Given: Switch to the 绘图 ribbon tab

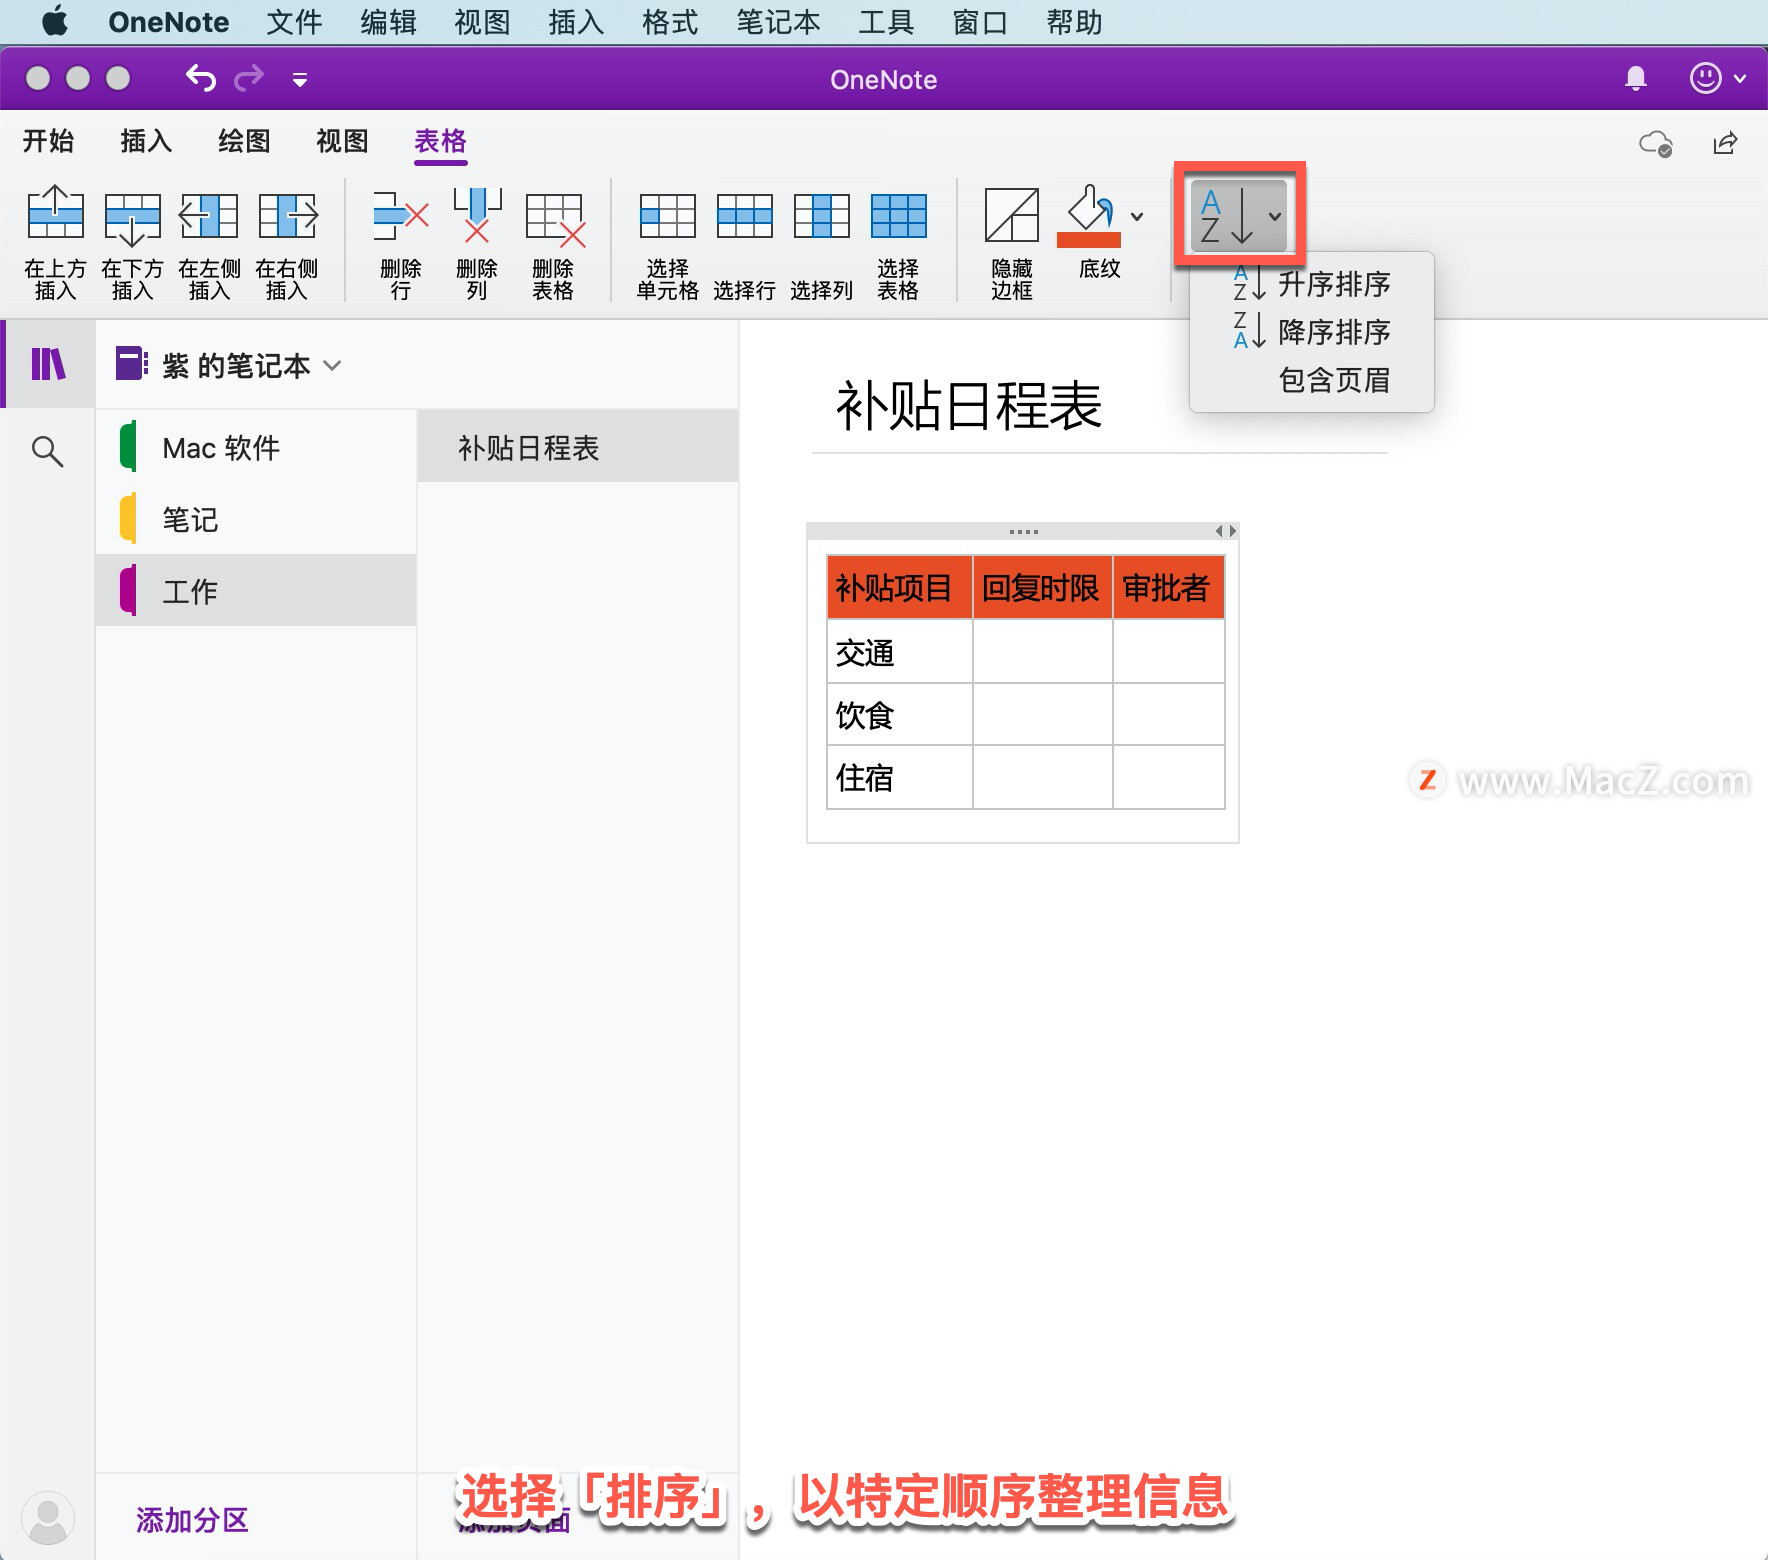Looking at the screenshot, I should click(244, 141).
